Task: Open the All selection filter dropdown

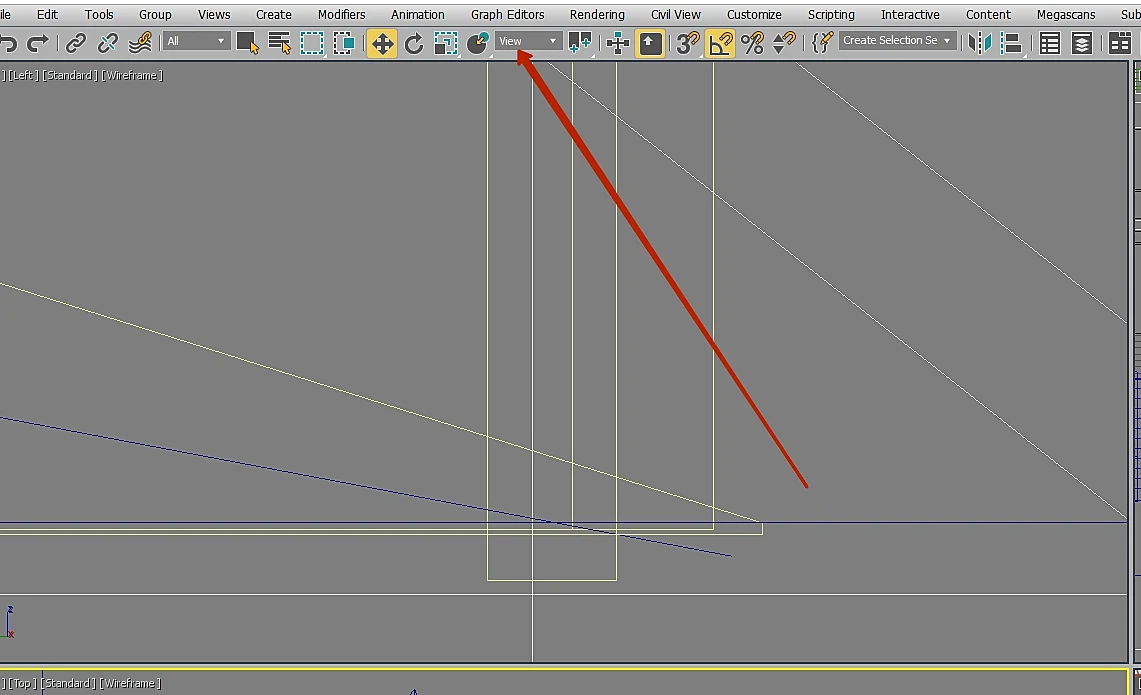Action: 195,41
